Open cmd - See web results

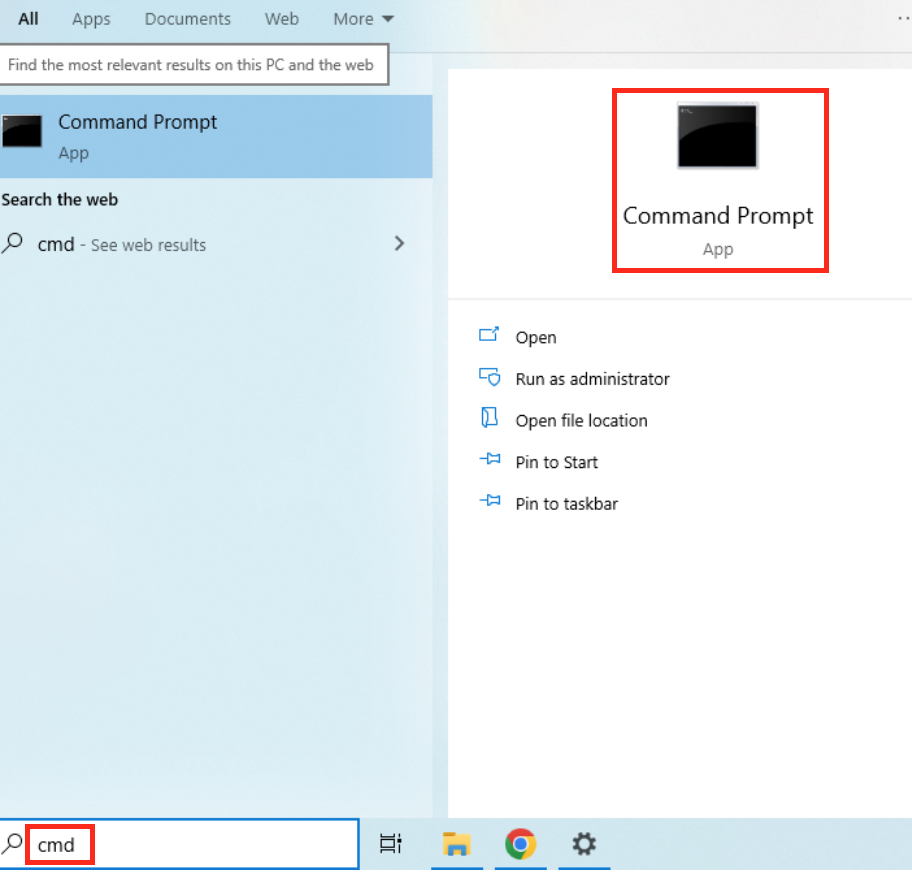click(216, 244)
